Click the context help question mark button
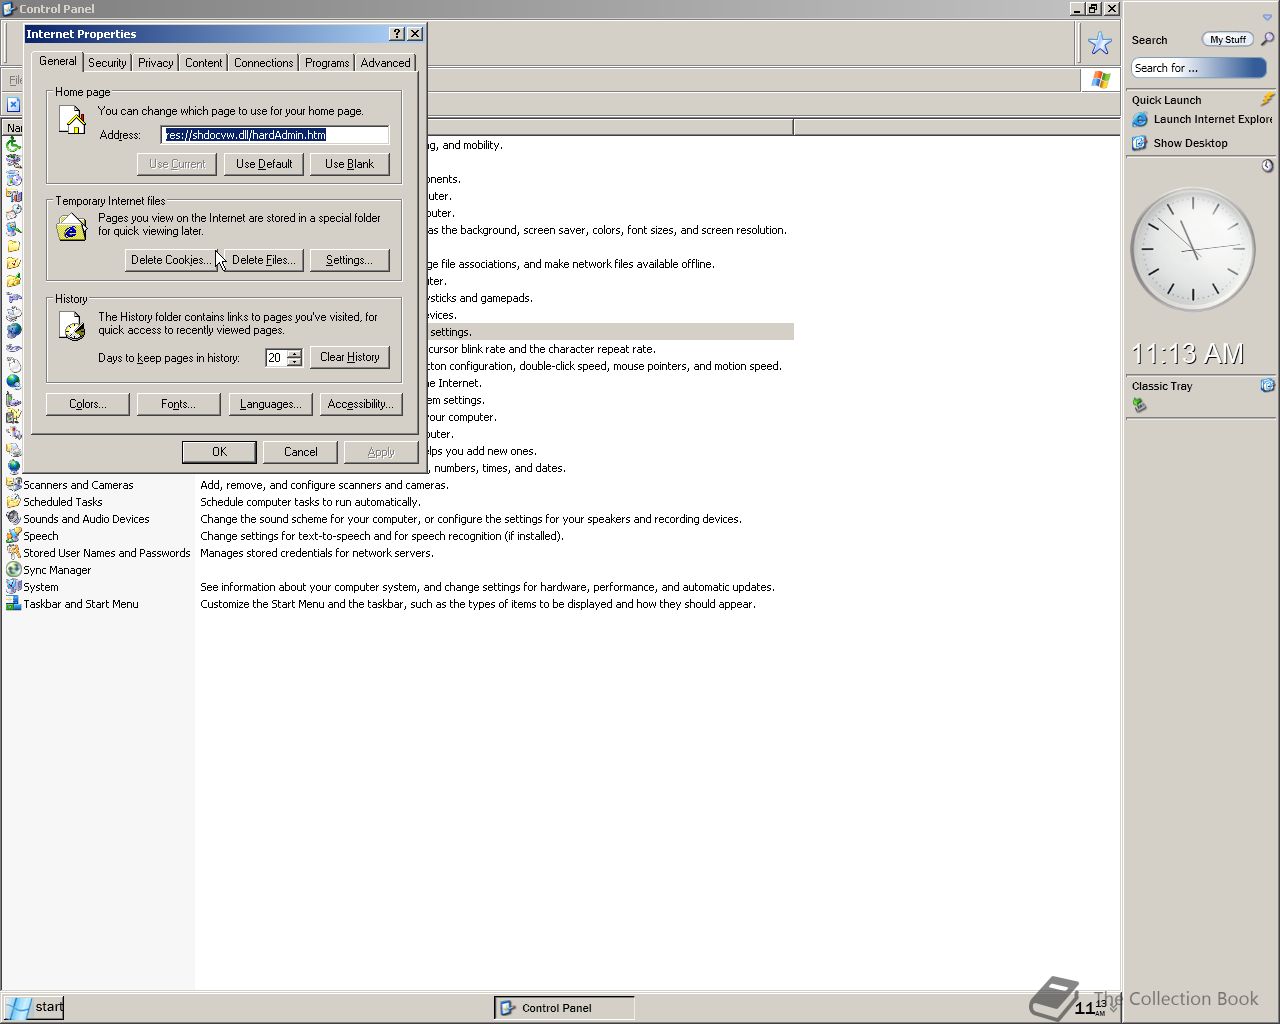The width and height of the screenshot is (1280, 1024). [397, 34]
